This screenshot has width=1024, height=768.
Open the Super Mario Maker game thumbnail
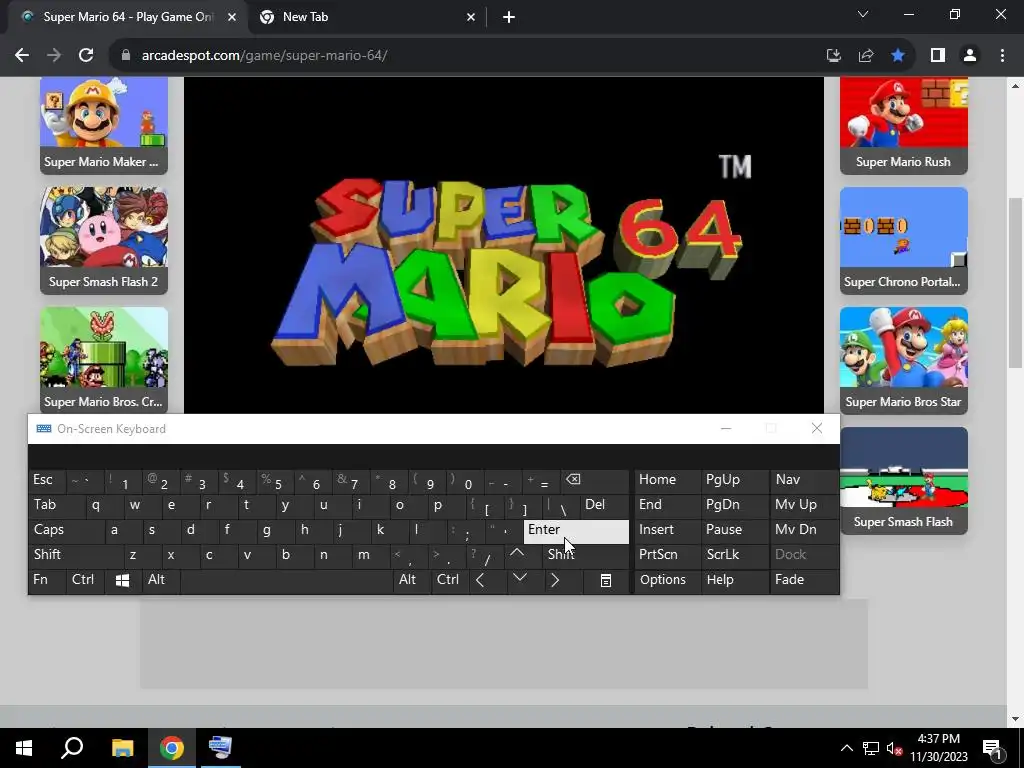click(x=104, y=125)
